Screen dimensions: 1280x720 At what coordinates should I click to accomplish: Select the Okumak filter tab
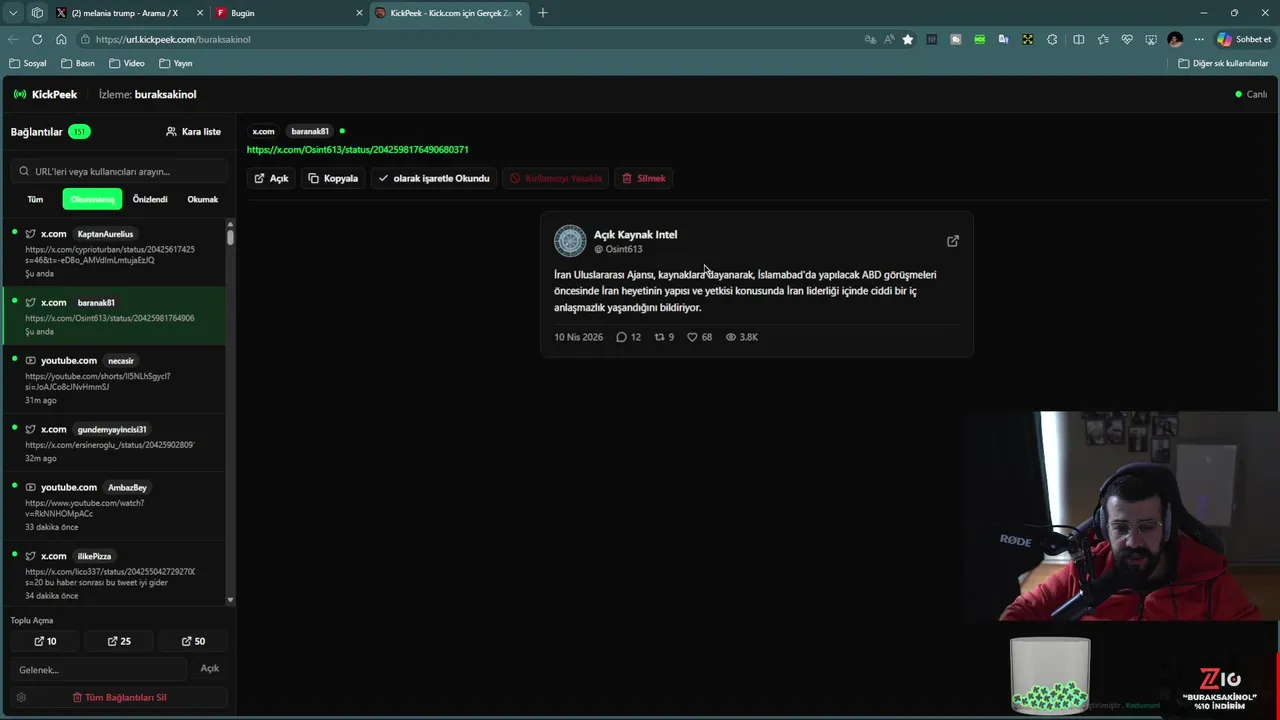tap(202, 199)
